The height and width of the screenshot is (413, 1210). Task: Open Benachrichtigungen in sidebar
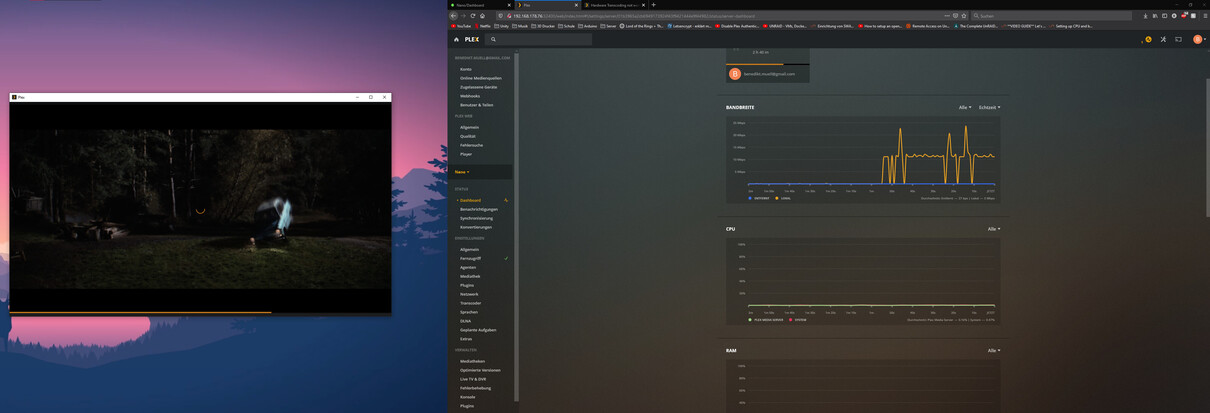point(479,209)
